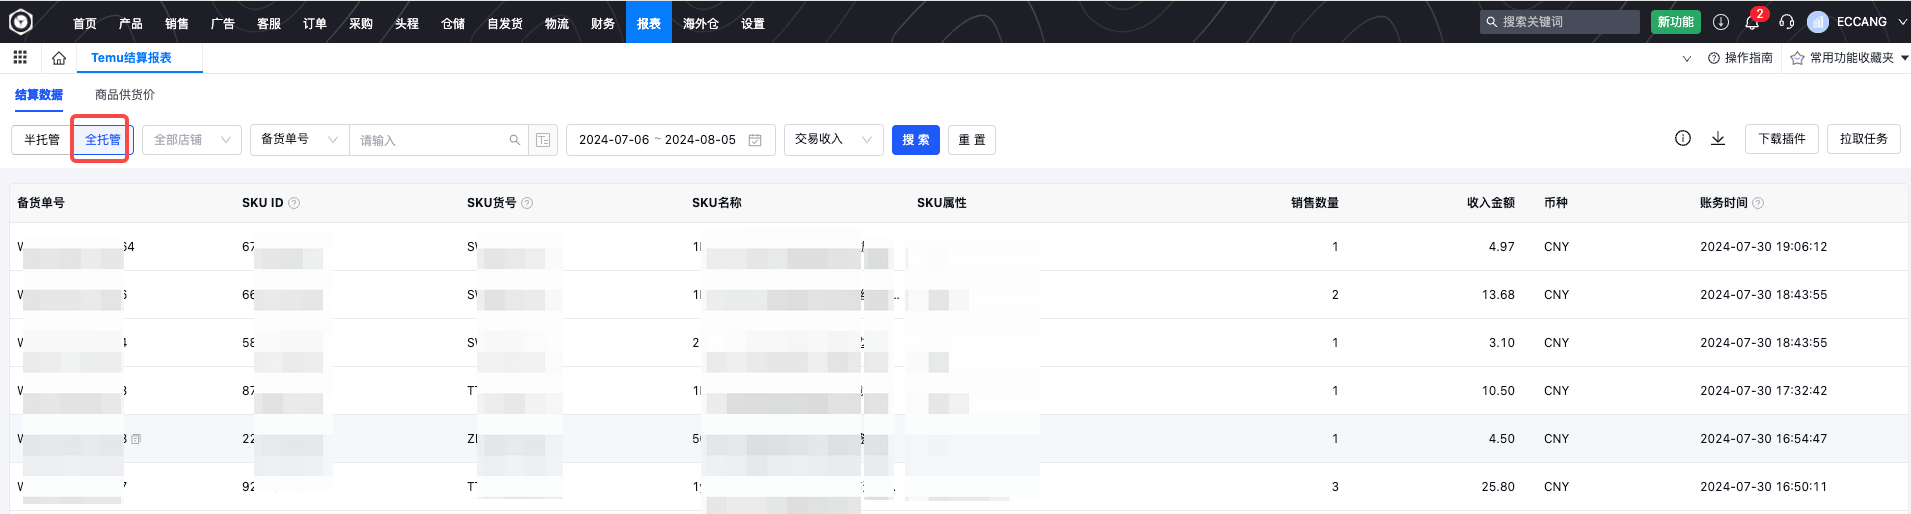
Task: Click the 下载插件 button
Action: [x=1782, y=139]
